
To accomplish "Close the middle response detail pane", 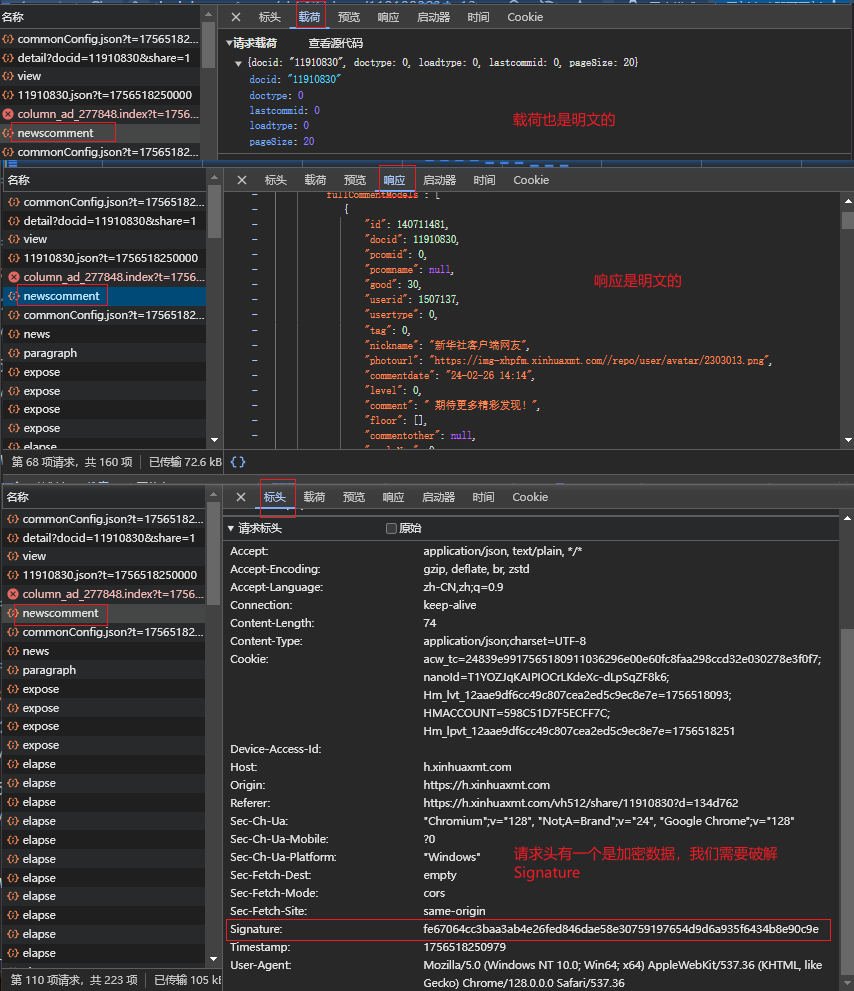I will tap(241, 180).
